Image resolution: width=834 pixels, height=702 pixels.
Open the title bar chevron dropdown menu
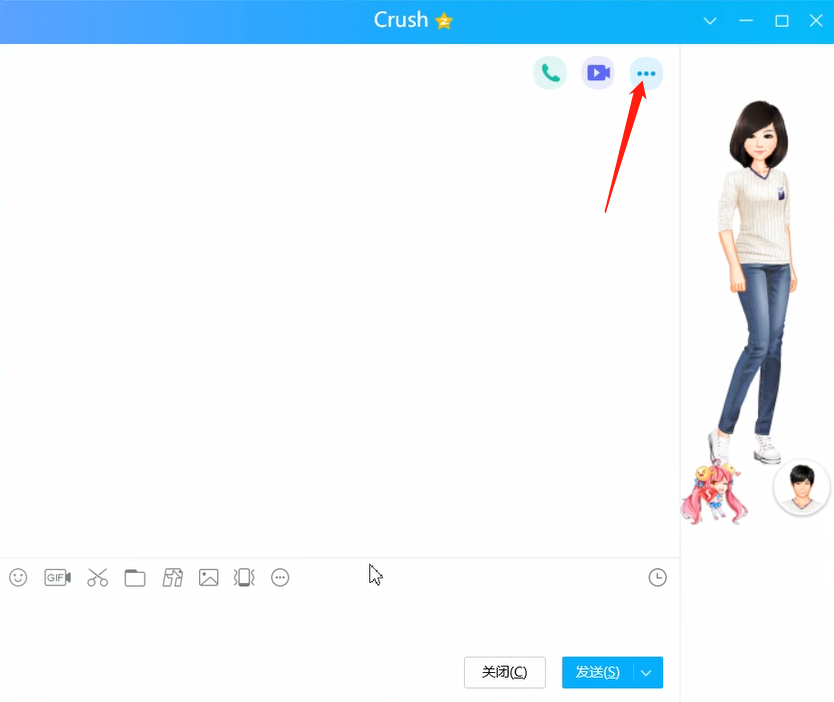[710, 21]
